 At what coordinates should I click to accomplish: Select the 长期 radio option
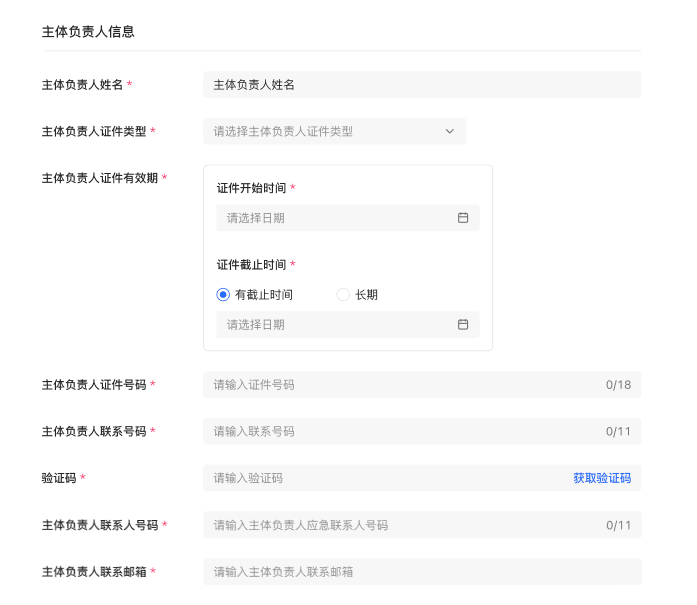[343, 295]
